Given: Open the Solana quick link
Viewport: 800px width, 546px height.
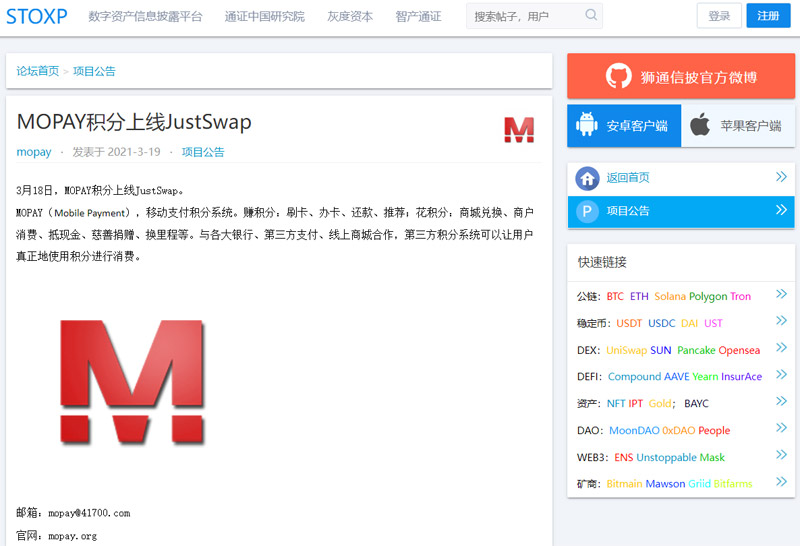Looking at the screenshot, I should coord(670,296).
